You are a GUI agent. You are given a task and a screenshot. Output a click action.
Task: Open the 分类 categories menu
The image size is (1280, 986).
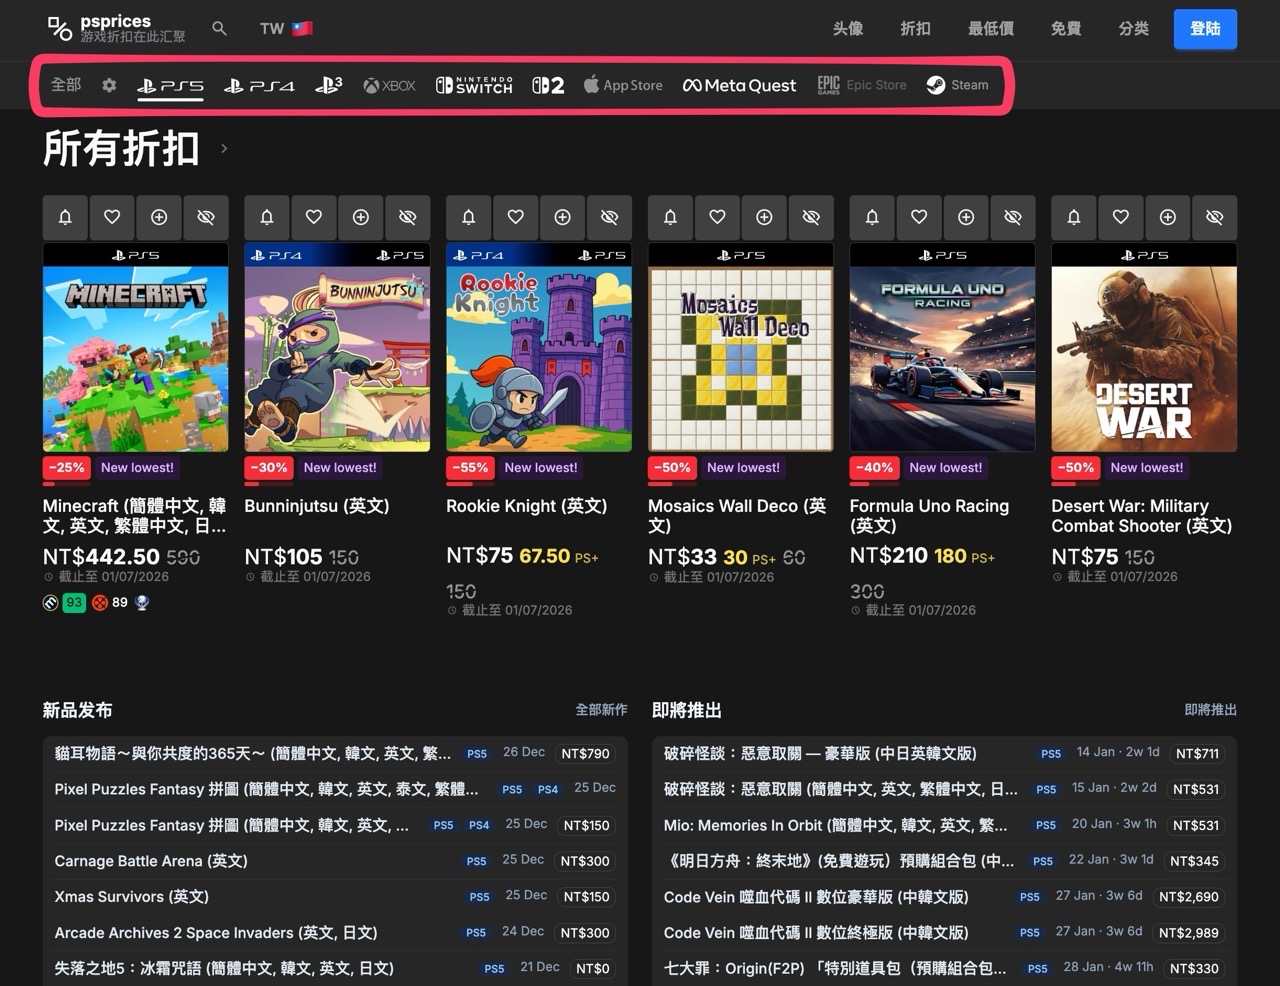point(1133,29)
